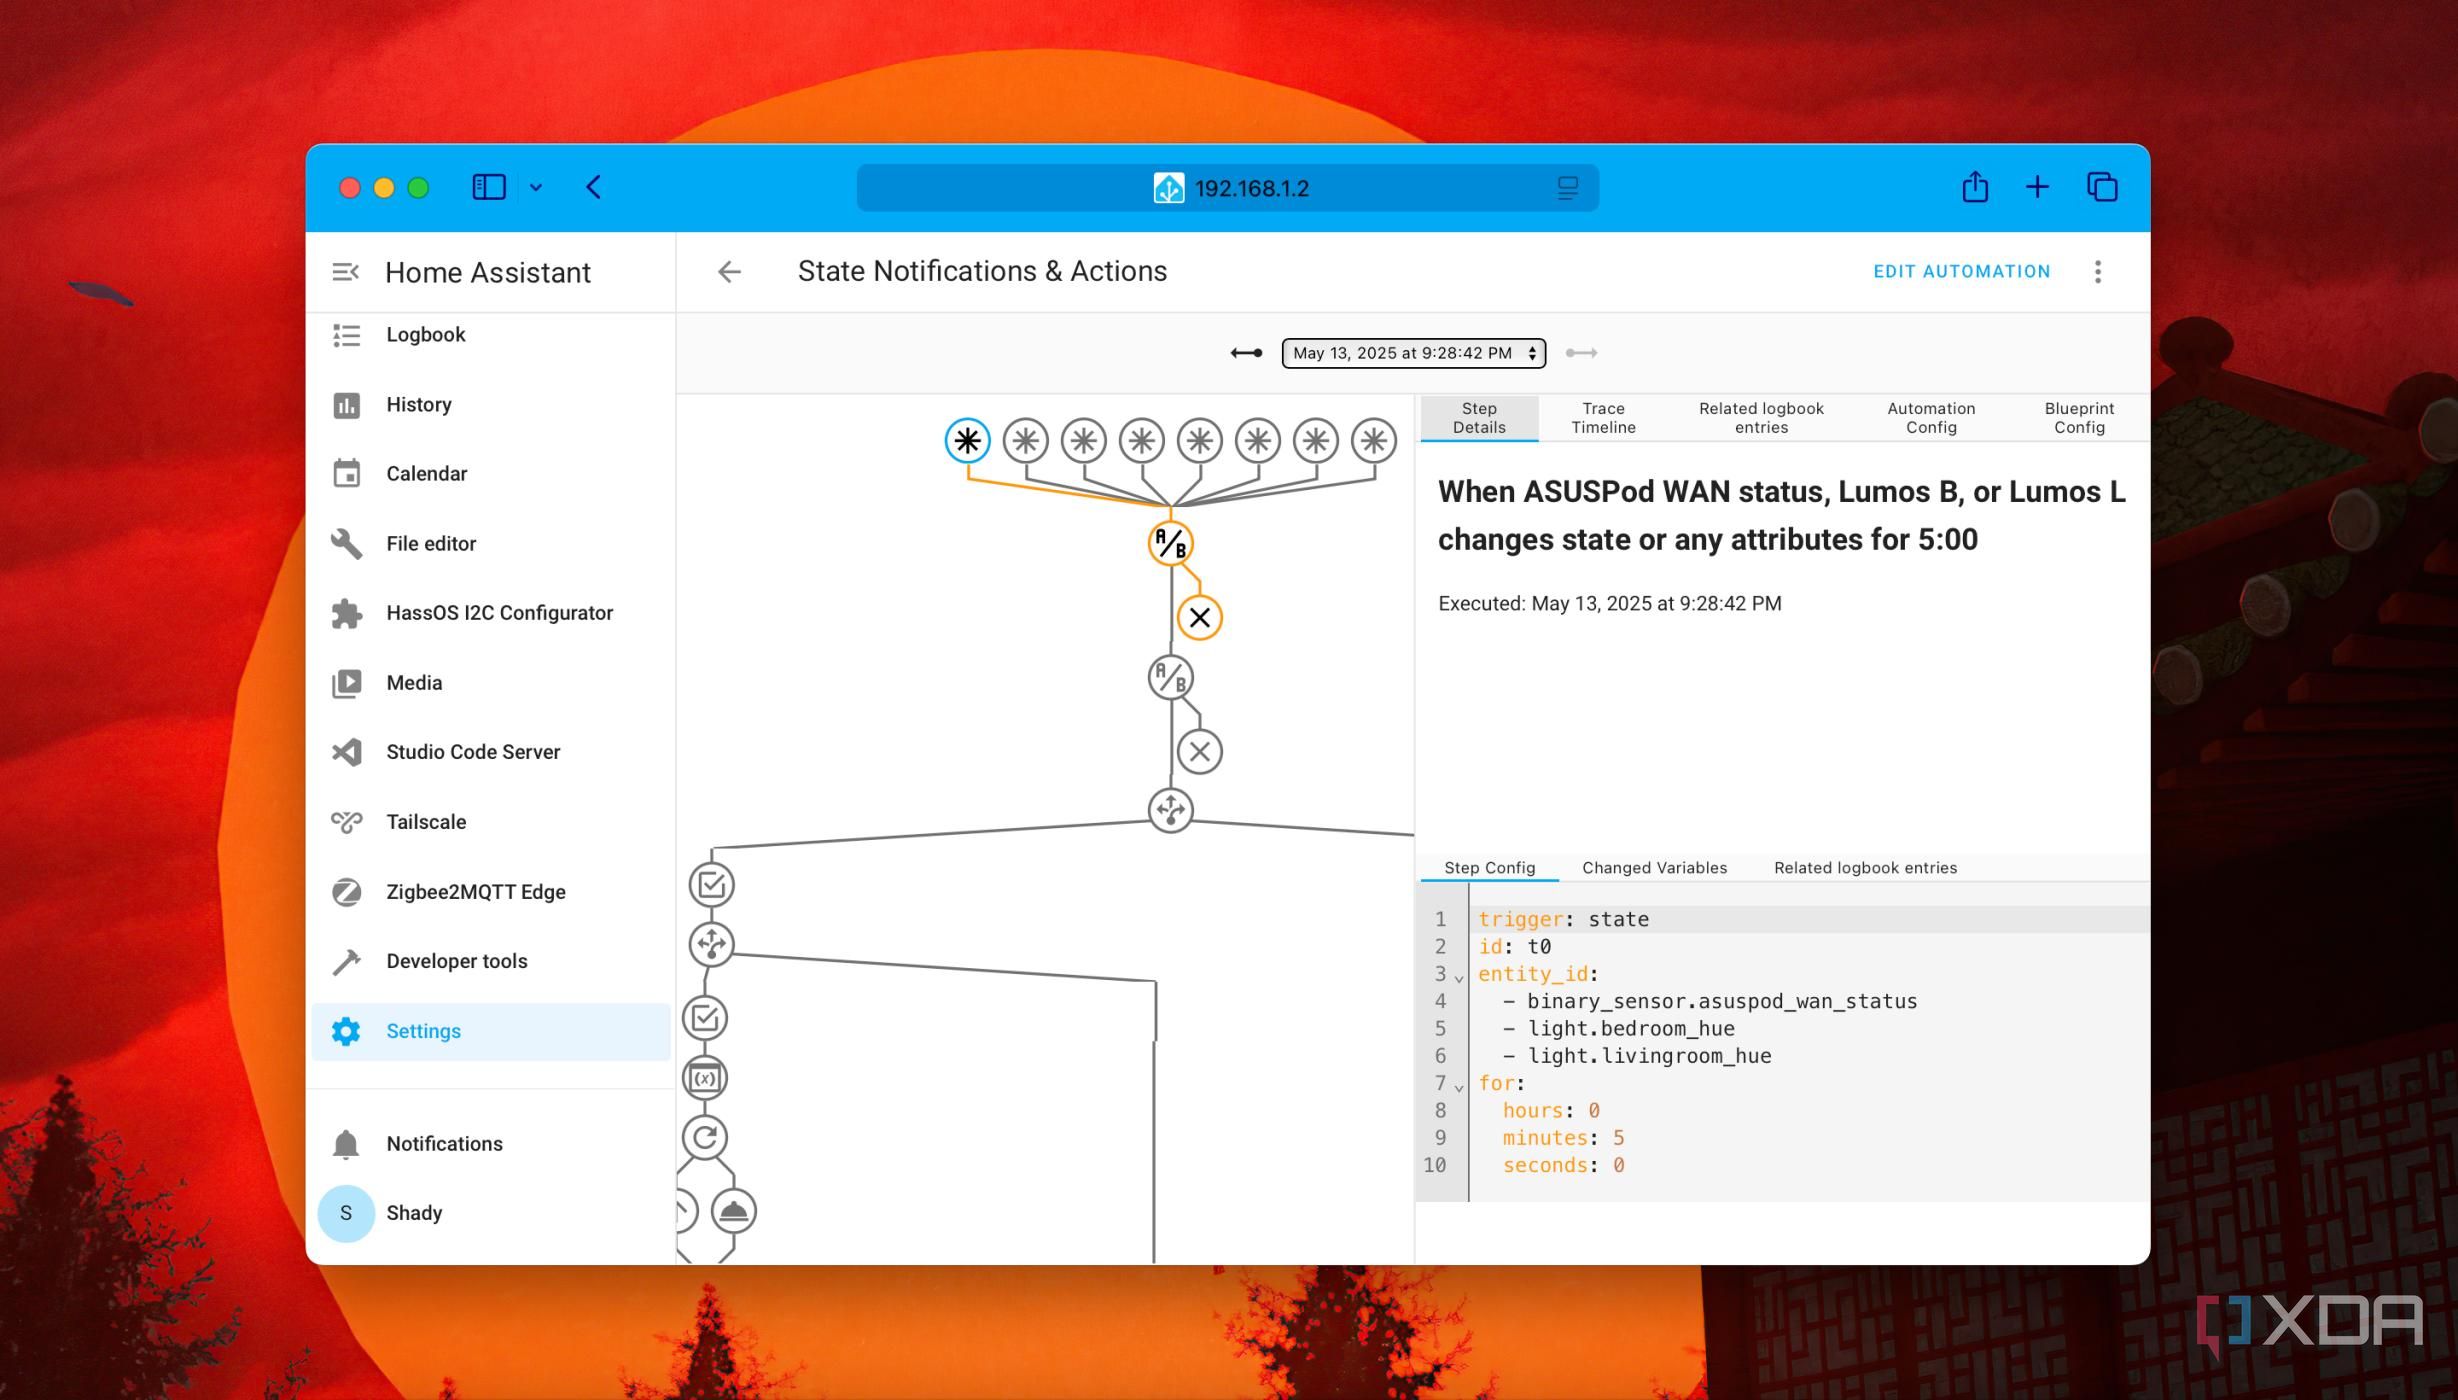Select the orange A/B condition node
2458x1400 pixels.
point(1170,544)
